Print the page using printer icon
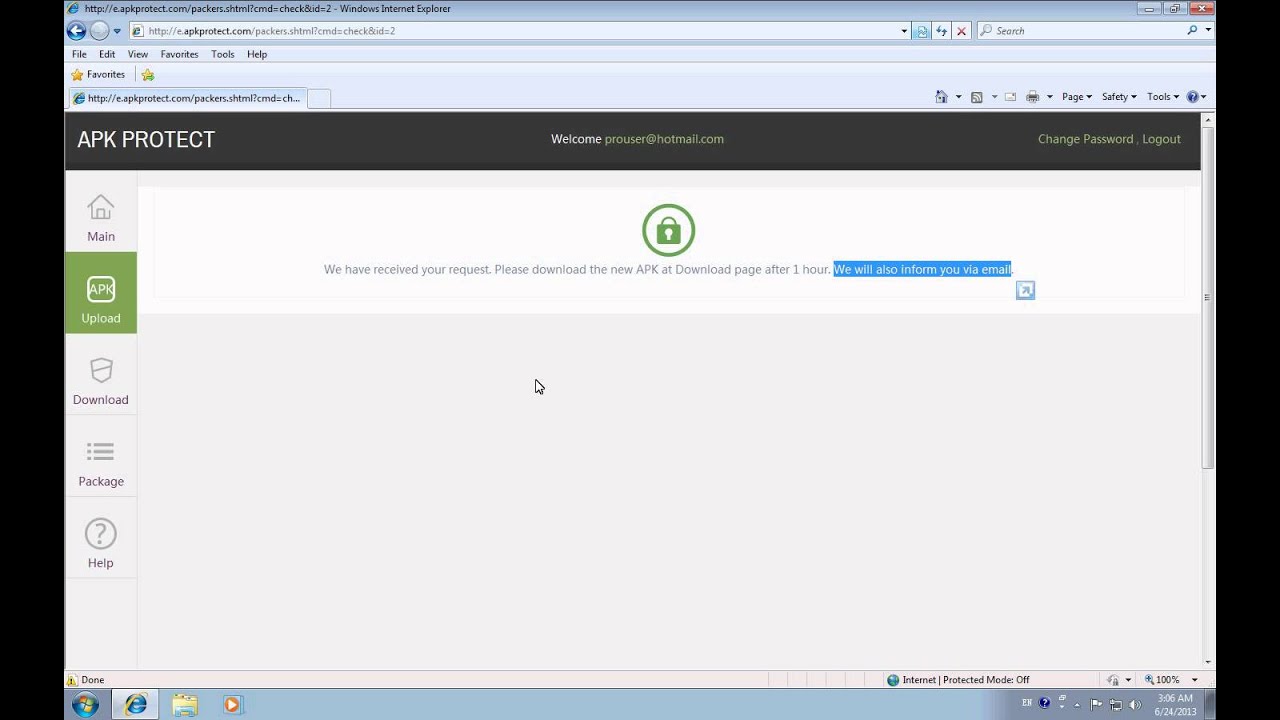 1033,97
